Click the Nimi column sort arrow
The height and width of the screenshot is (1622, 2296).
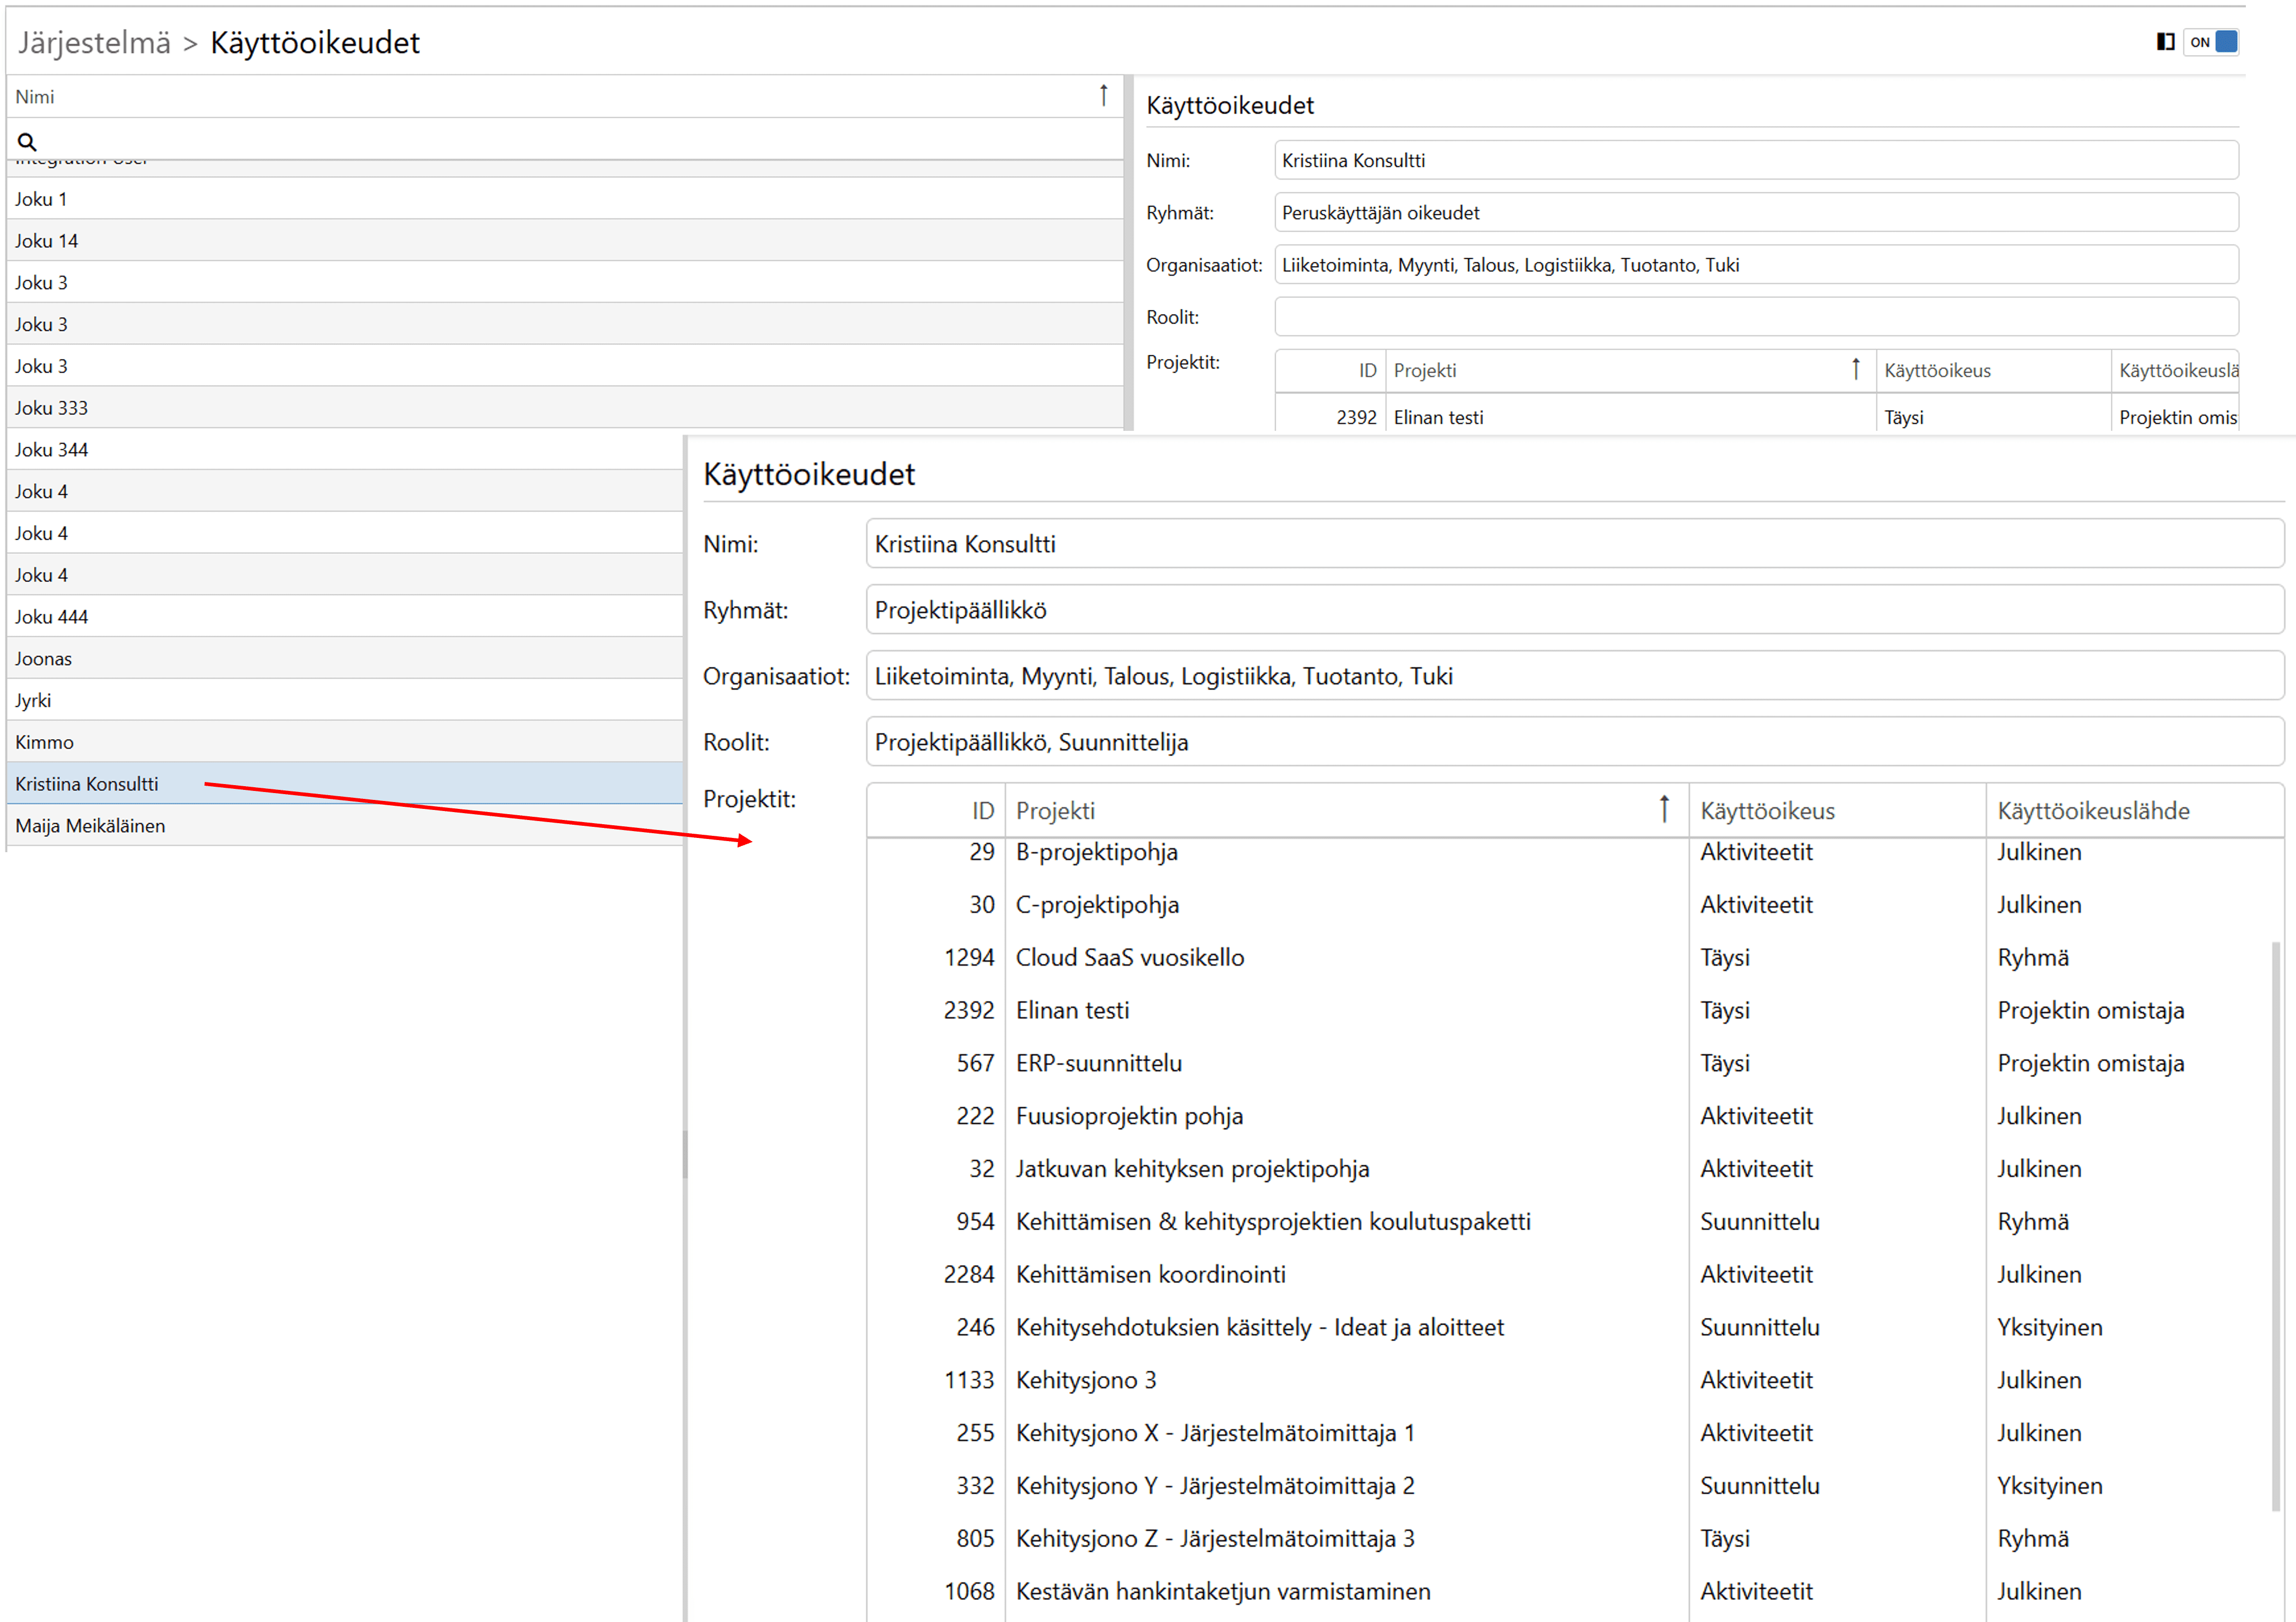(1103, 96)
